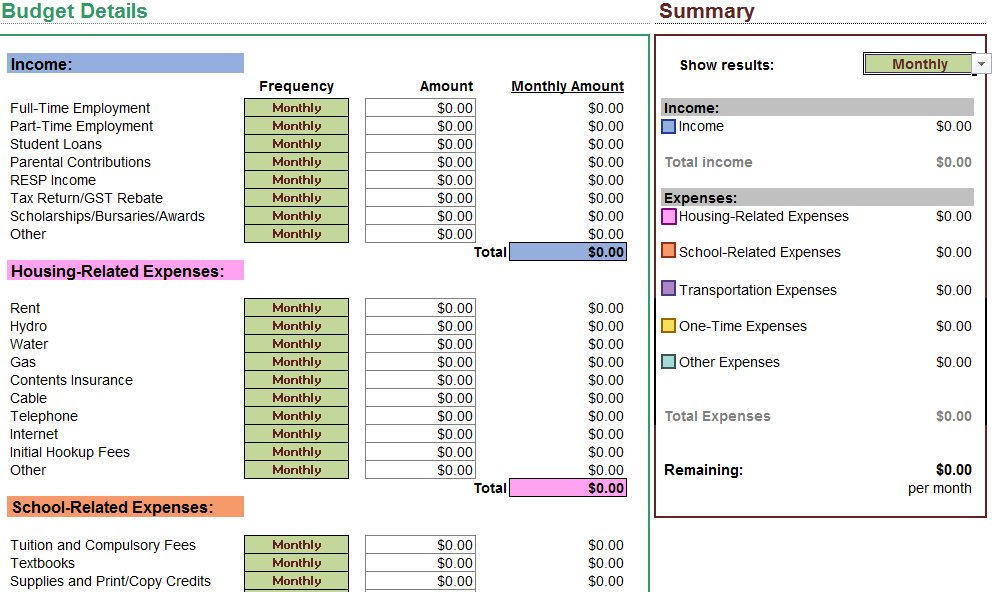Open the Show results dropdown arrow
The height and width of the screenshot is (592, 994).
[x=981, y=64]
